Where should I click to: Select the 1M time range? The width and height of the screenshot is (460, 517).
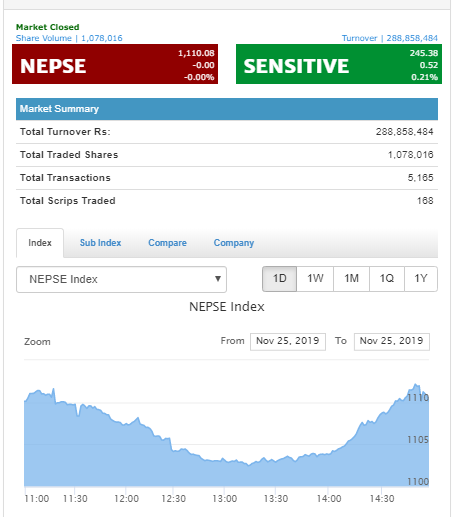point(351,279)
